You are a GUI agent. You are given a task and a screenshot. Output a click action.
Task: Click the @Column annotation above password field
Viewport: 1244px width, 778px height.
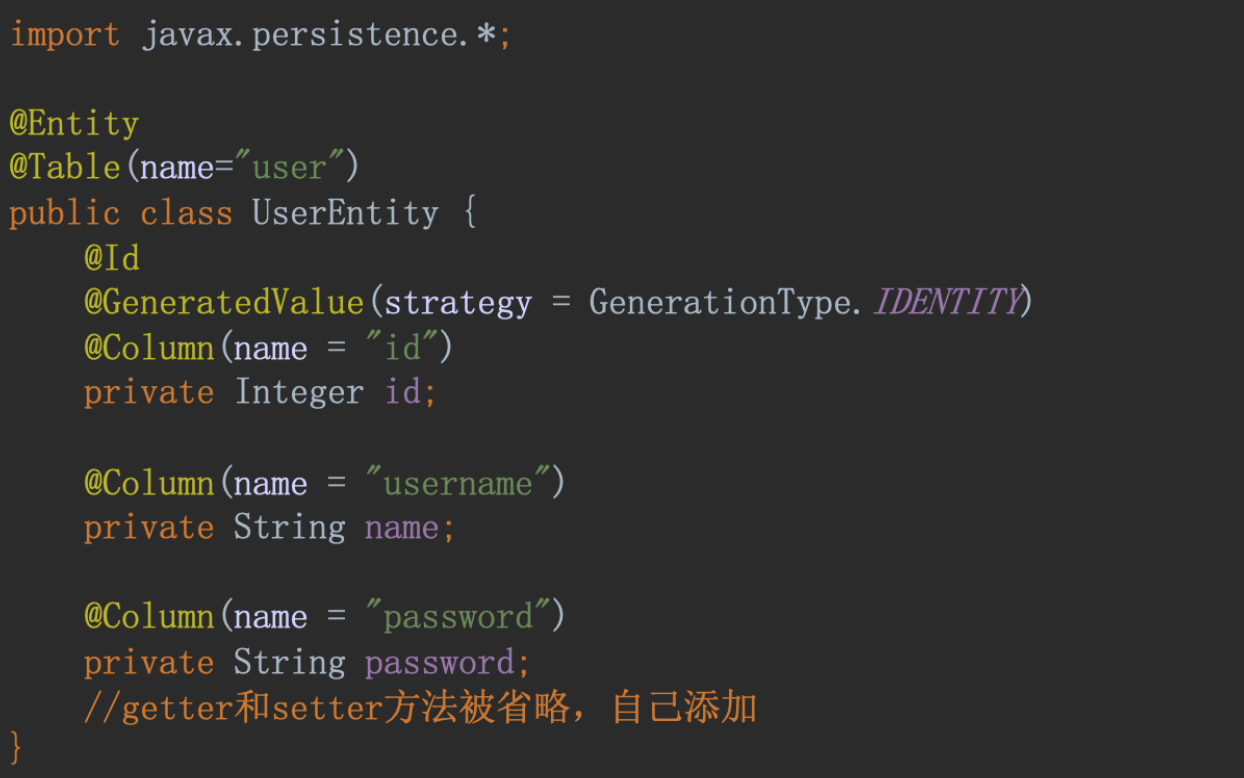click(149, 617)
